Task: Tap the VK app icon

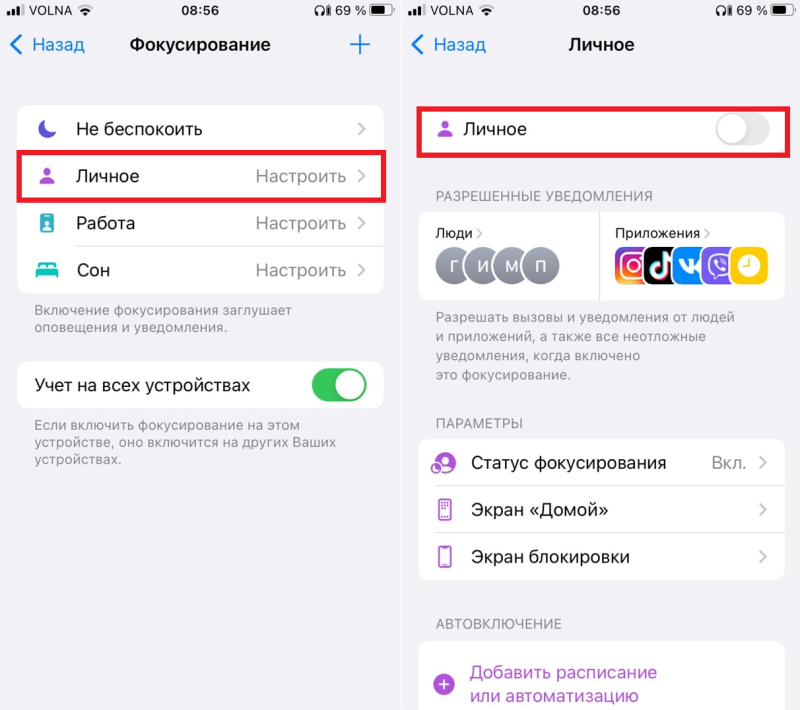Action: pos(688,265)
